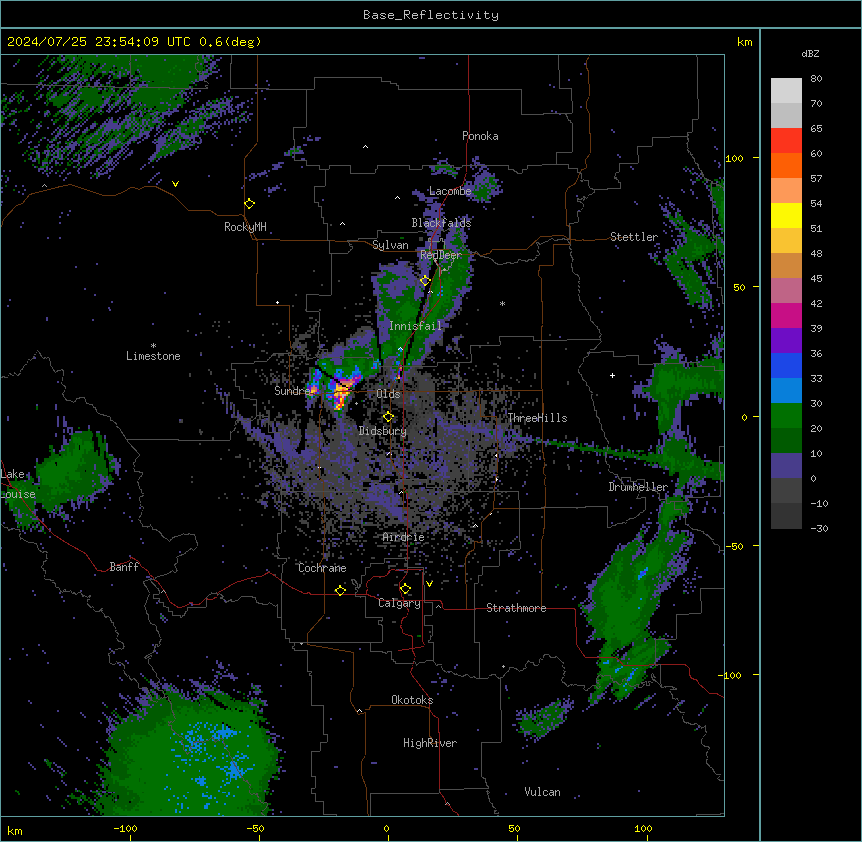Click the yellow 54 dBZ legend swatch
The width and height of the screenshot is (862, 842).
tap(786, 215)
